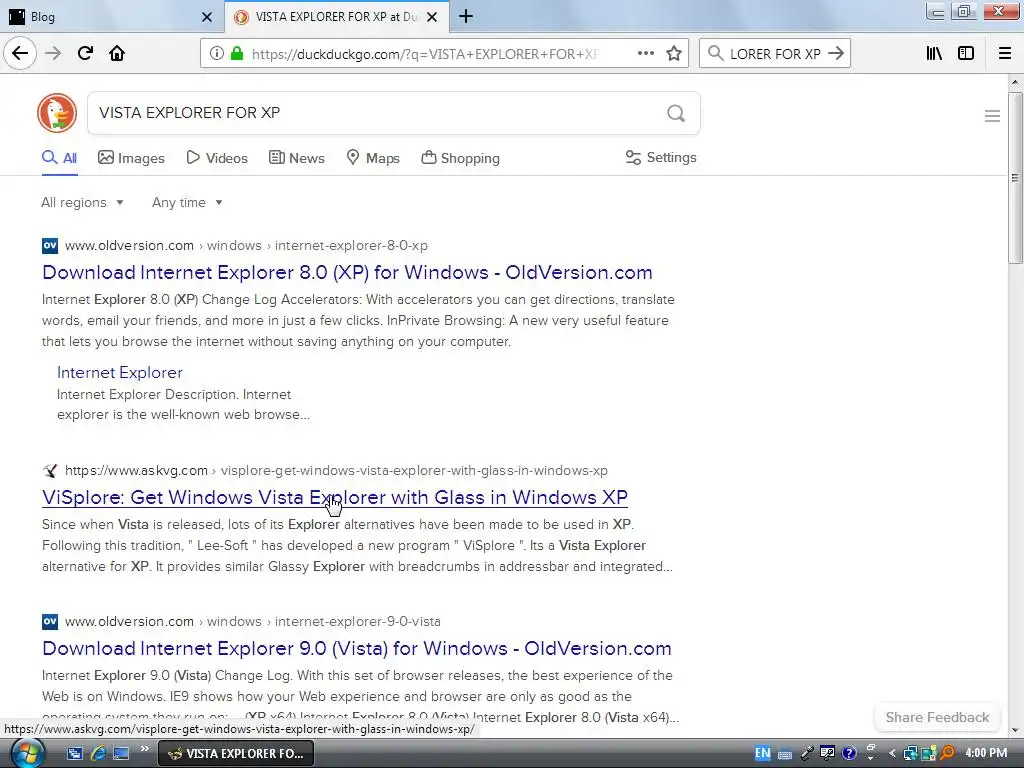Launch Internet Explorer from the quick launch
Screen dimensions: 1024x768
[98, 753]
